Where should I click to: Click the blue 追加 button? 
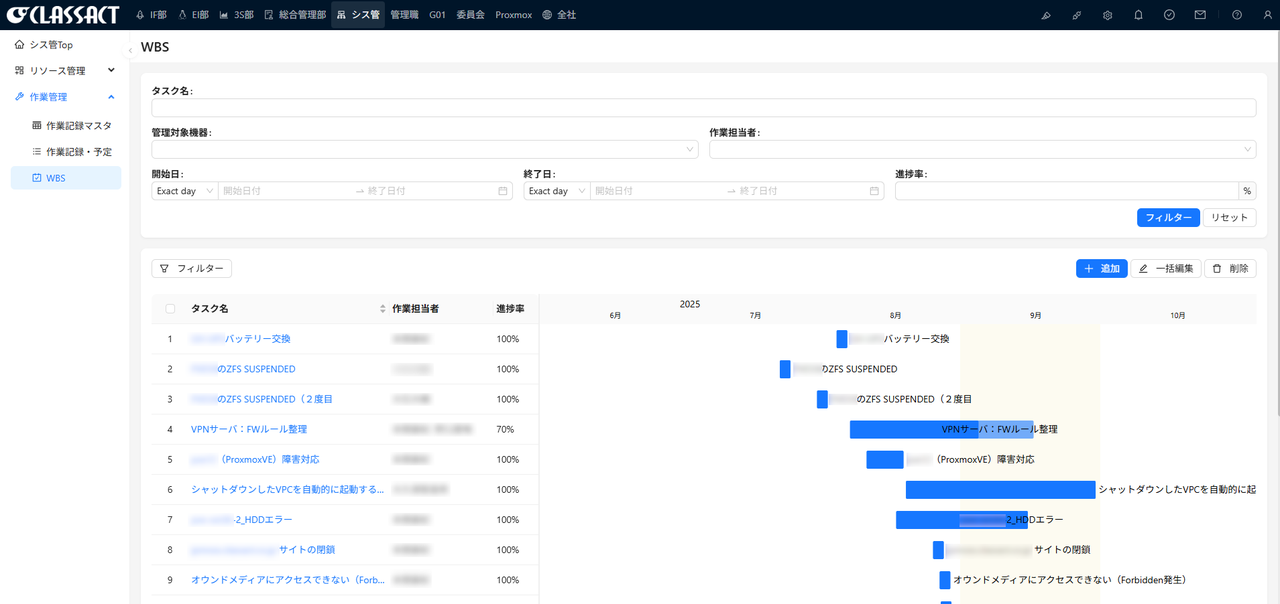click(1101, 269)
